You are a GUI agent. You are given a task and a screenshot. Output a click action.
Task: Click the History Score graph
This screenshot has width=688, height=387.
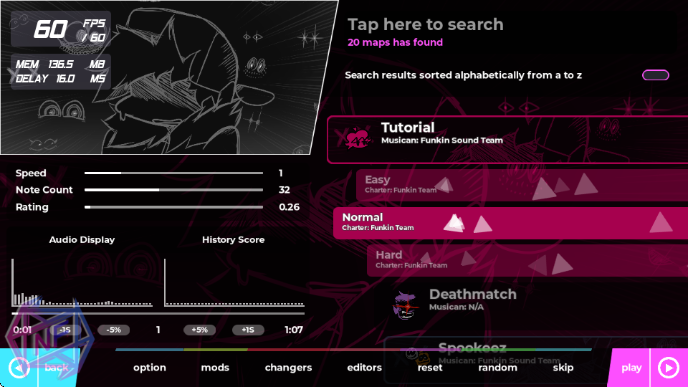point(234,282)
